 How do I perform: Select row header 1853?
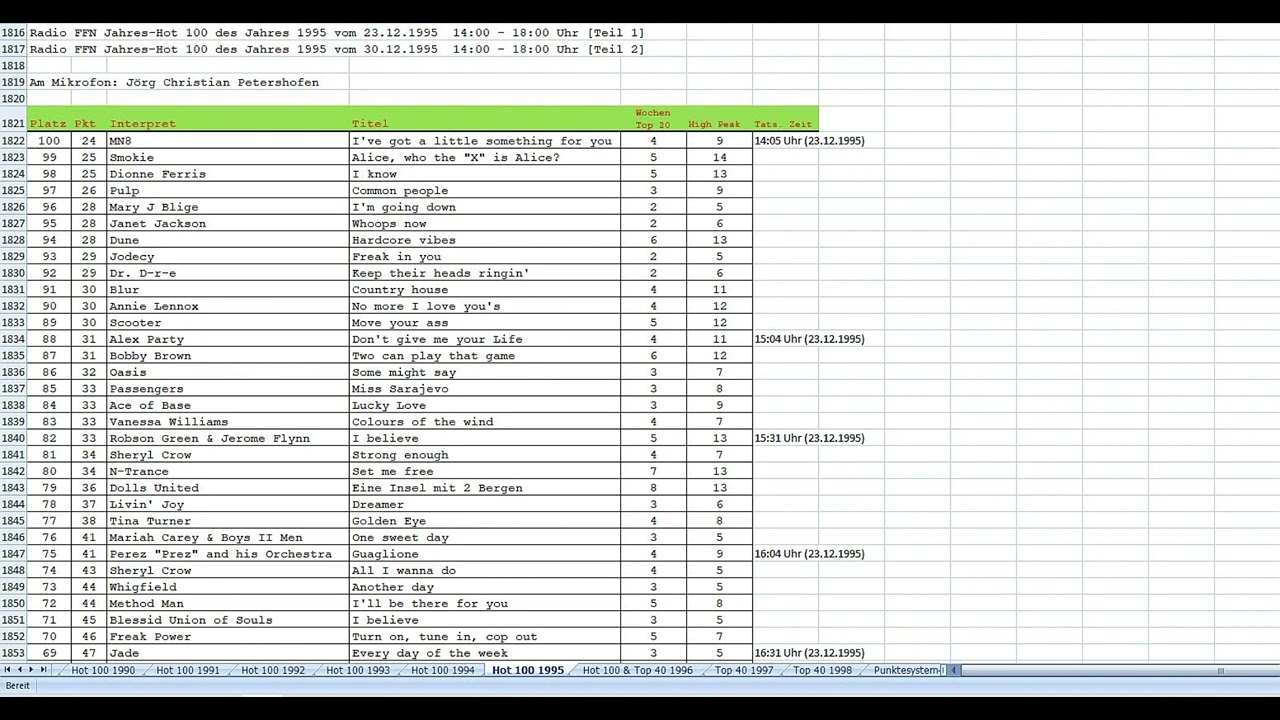(13, 653)
